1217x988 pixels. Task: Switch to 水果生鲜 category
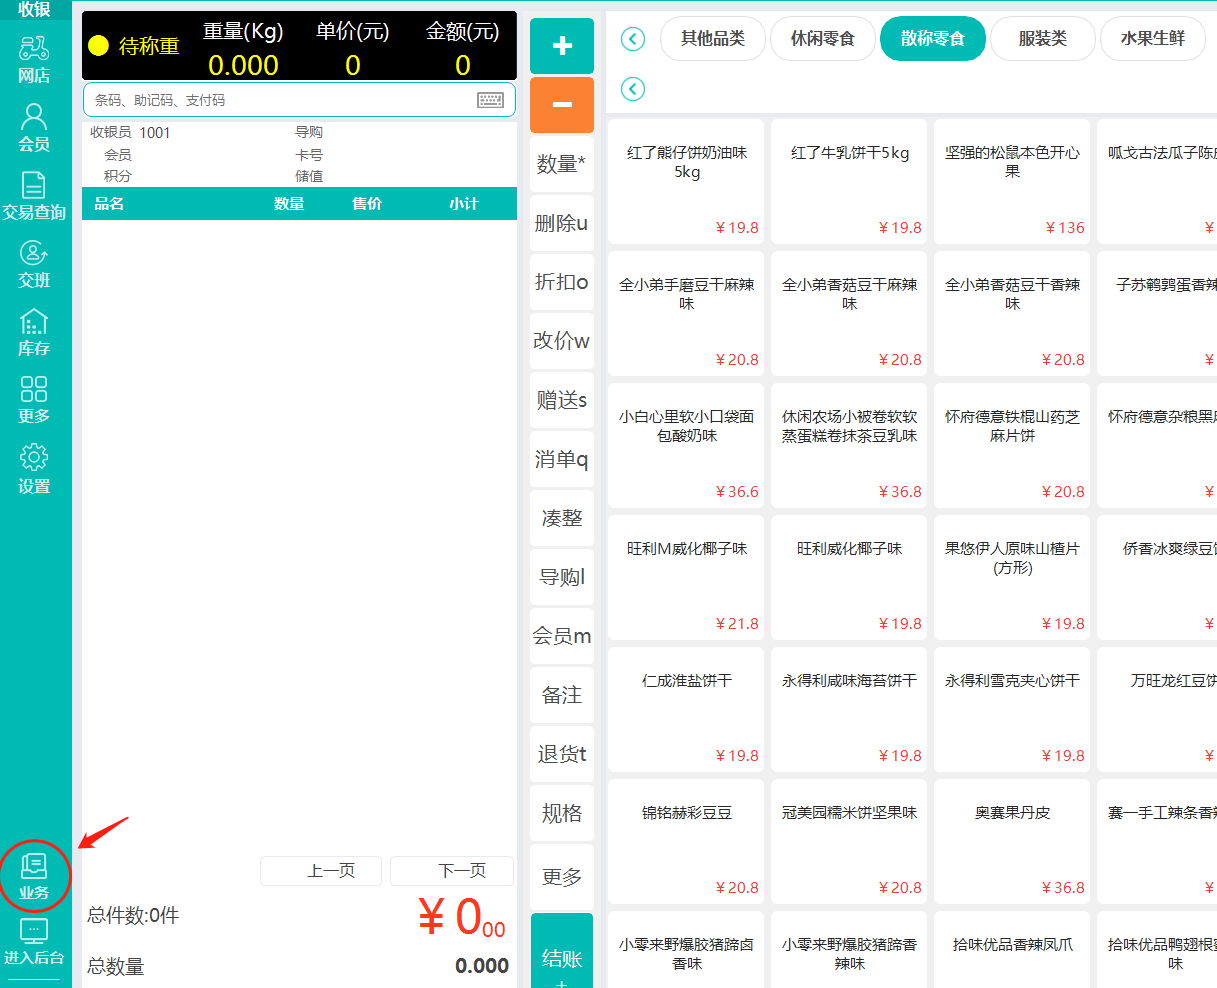(1153, 39)
